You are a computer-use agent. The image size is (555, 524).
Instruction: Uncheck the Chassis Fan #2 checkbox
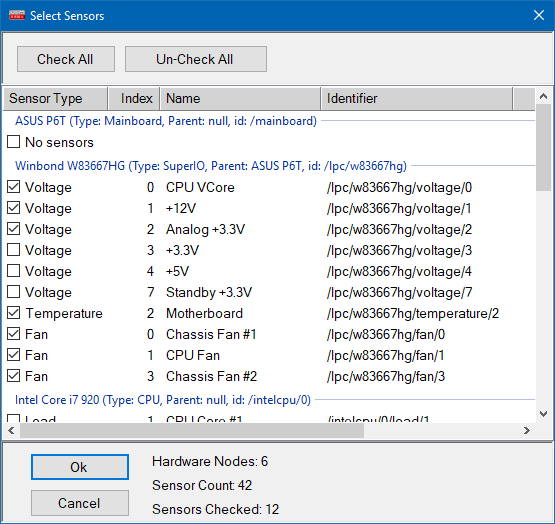pos(13,376)
